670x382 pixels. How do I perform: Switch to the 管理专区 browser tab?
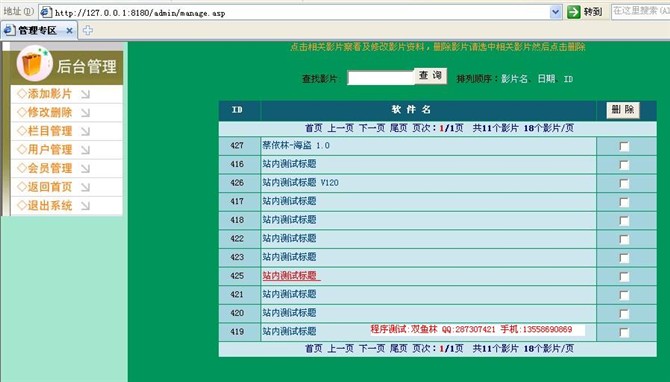click(39, 30)
